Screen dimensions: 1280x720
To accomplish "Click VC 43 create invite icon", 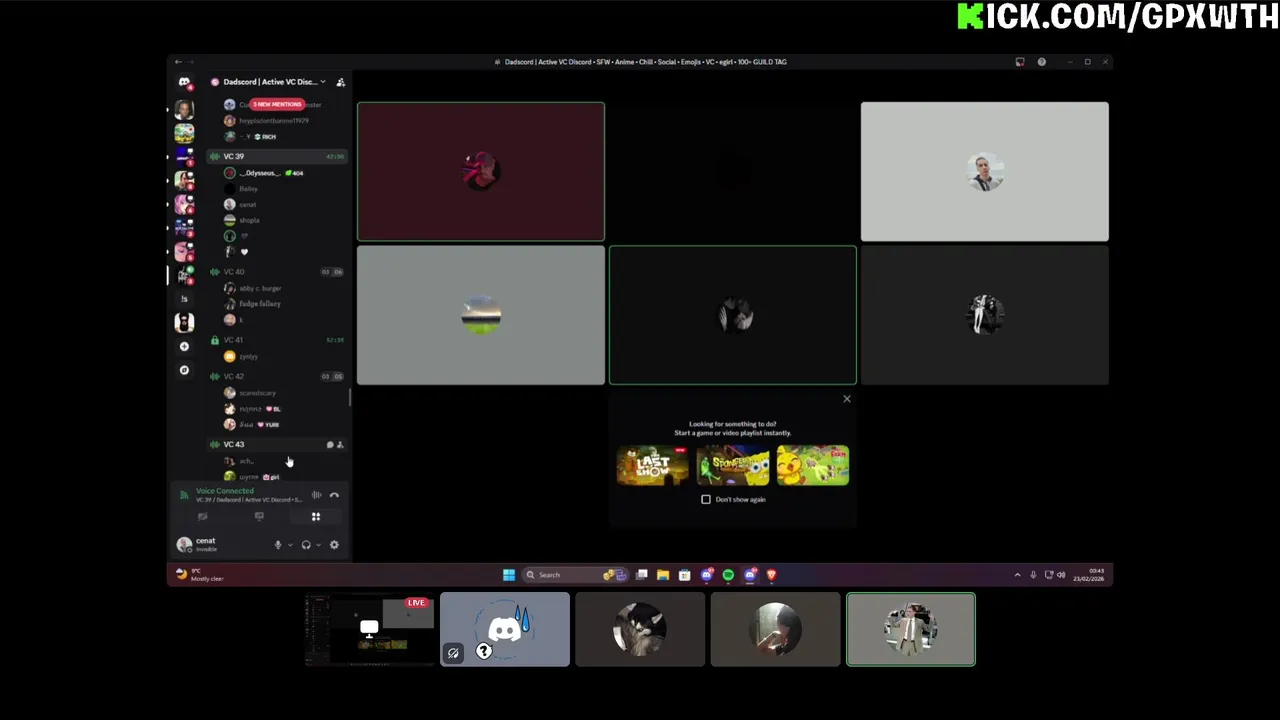I will click(340, 444).
